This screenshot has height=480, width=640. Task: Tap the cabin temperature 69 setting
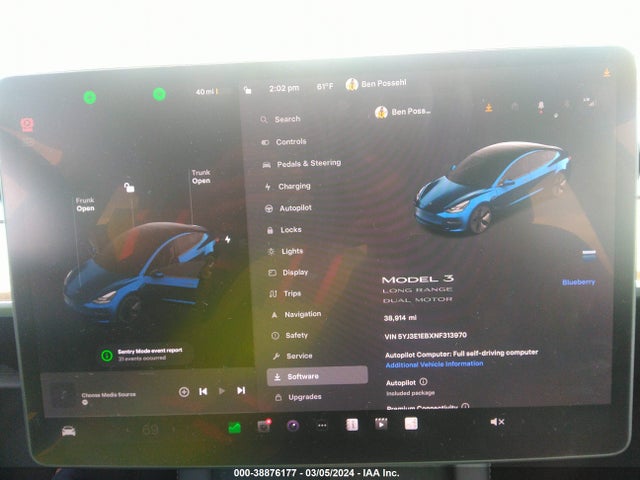(x=150, y=430)
